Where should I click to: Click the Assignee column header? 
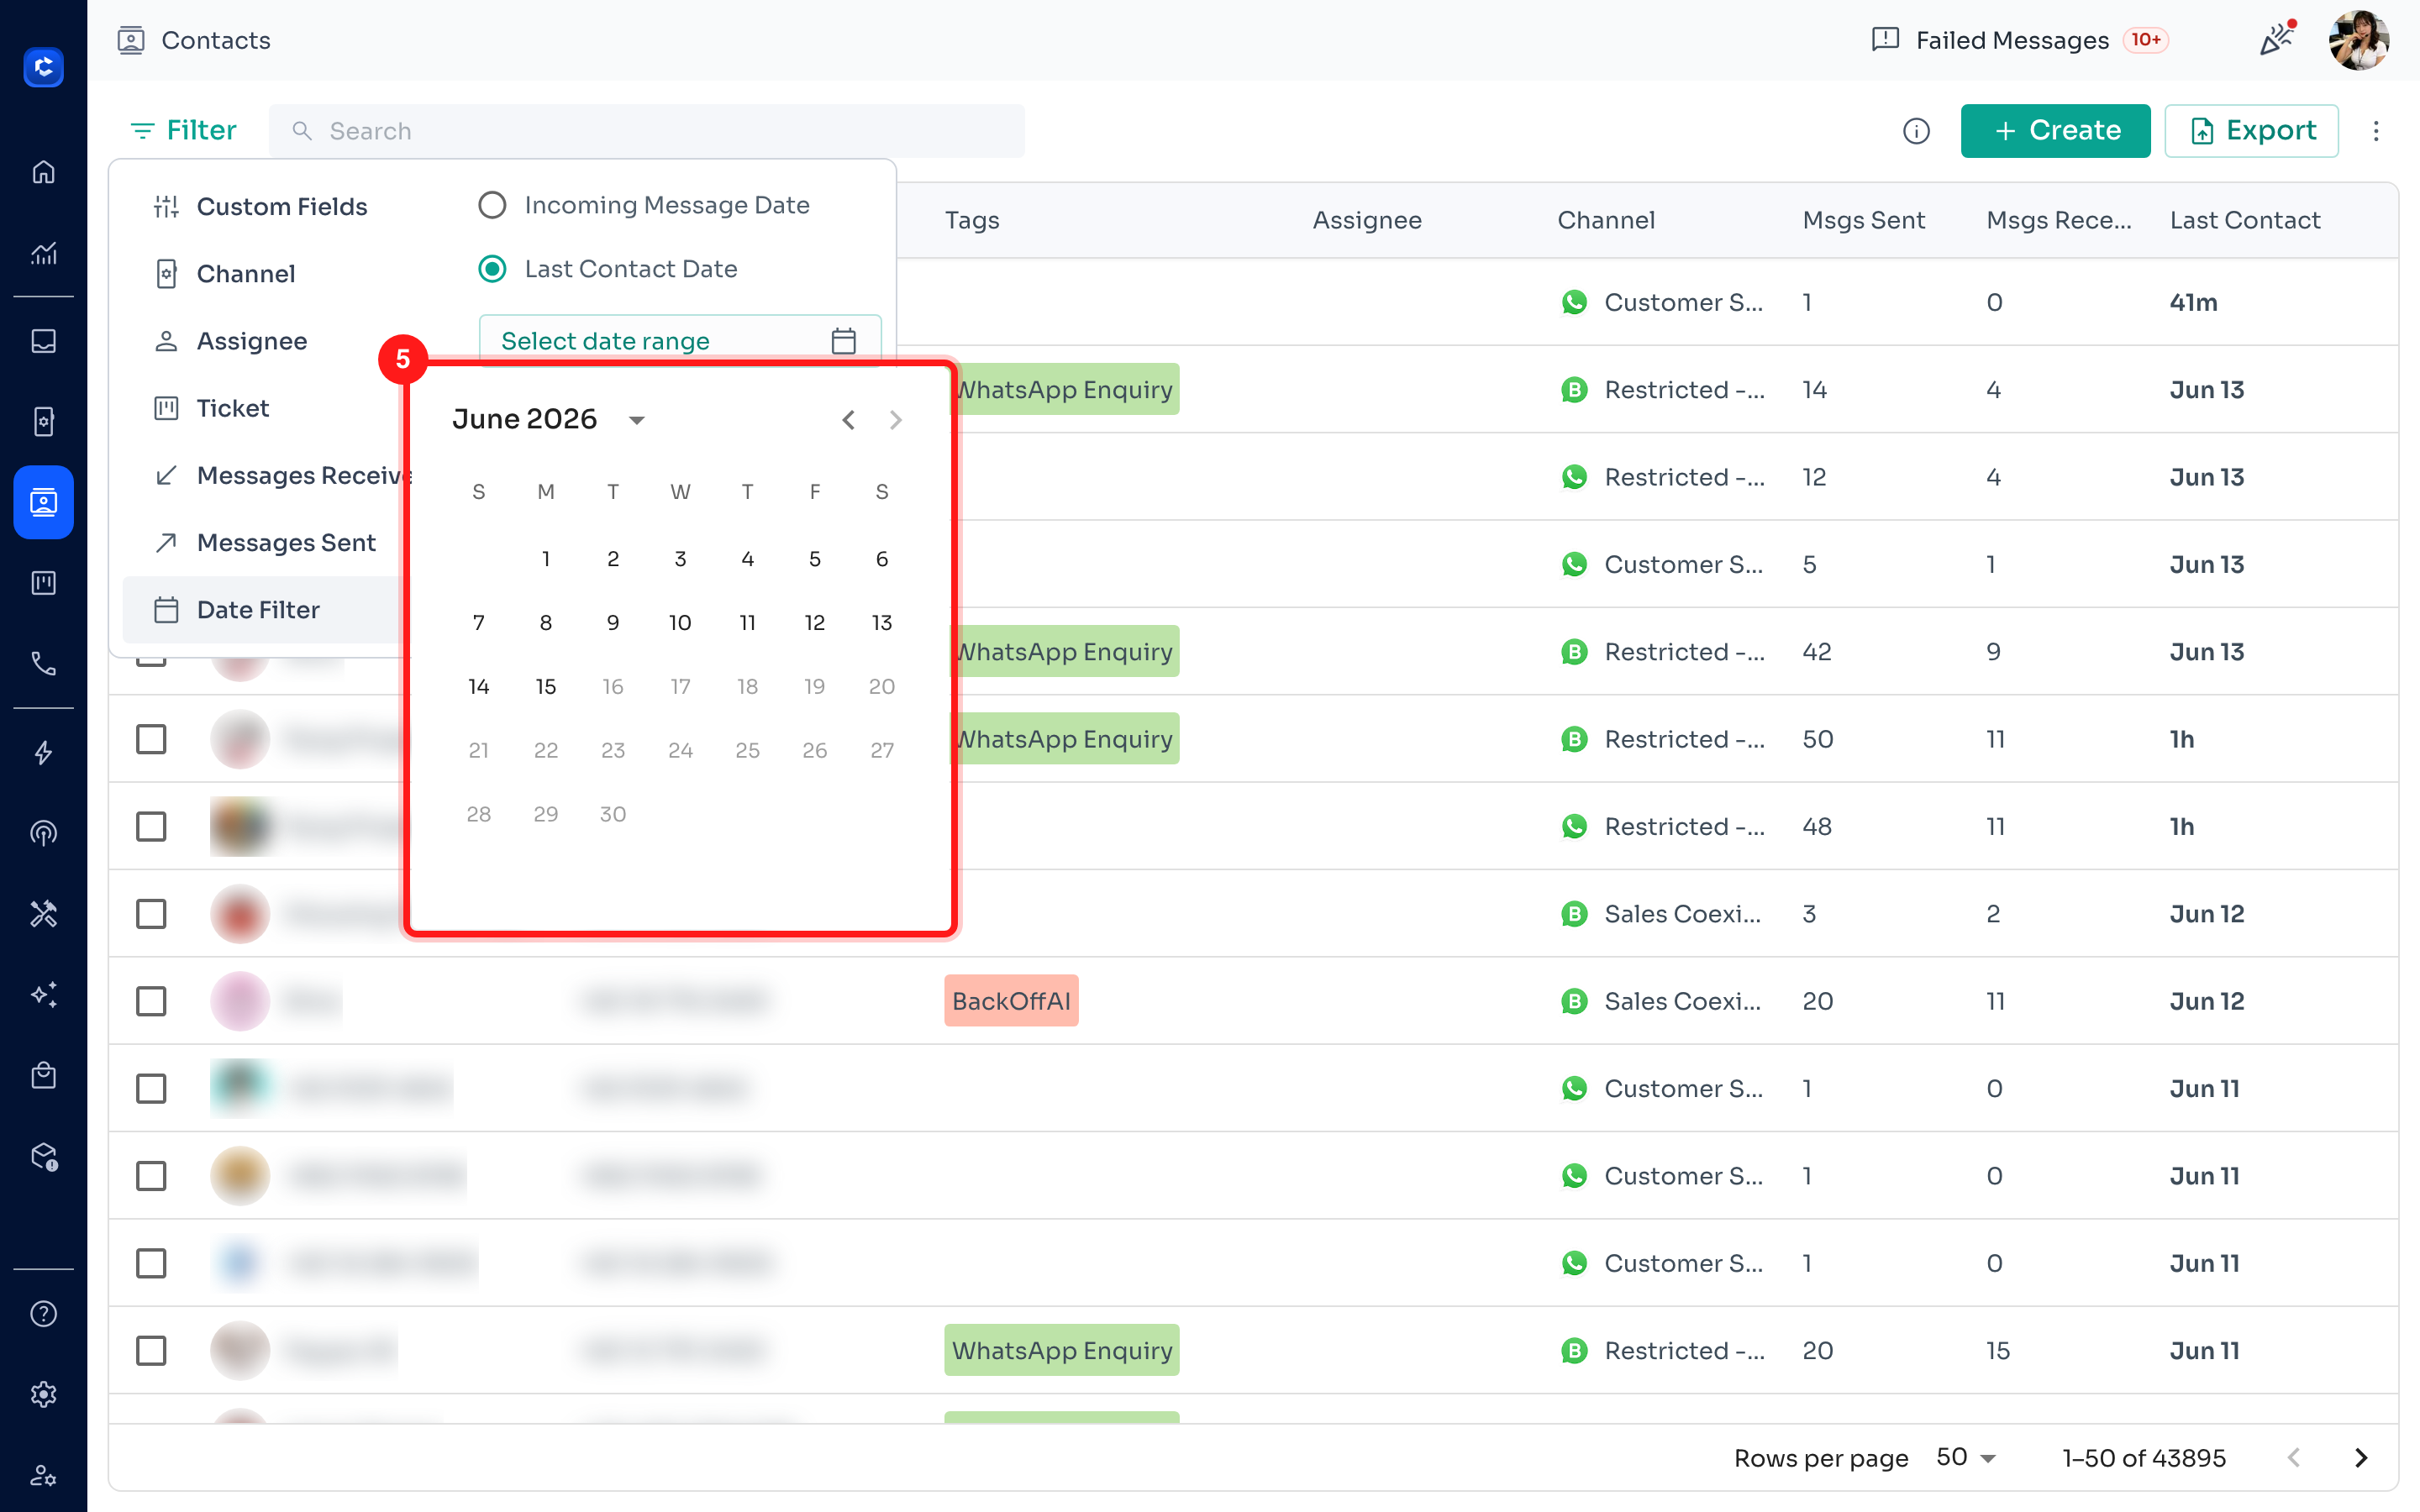tap(1367, 220)
